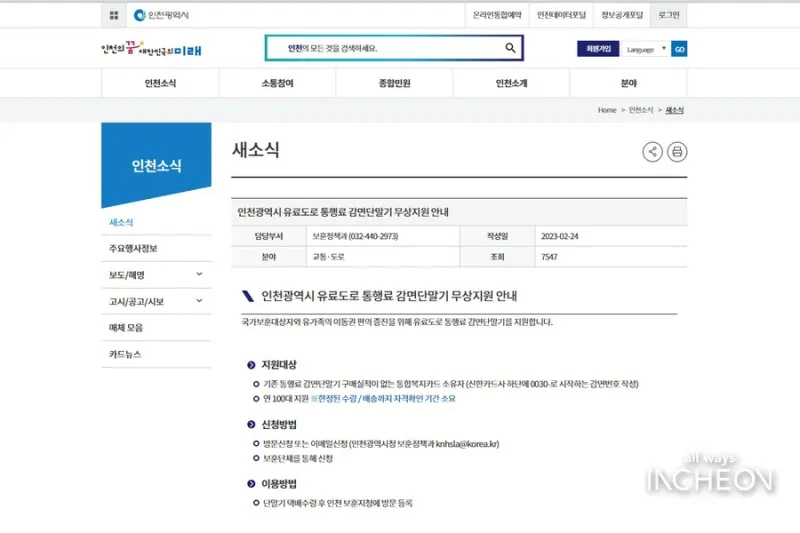Click the large 새소식 page heading
The image size is (800, 533).
256,150
